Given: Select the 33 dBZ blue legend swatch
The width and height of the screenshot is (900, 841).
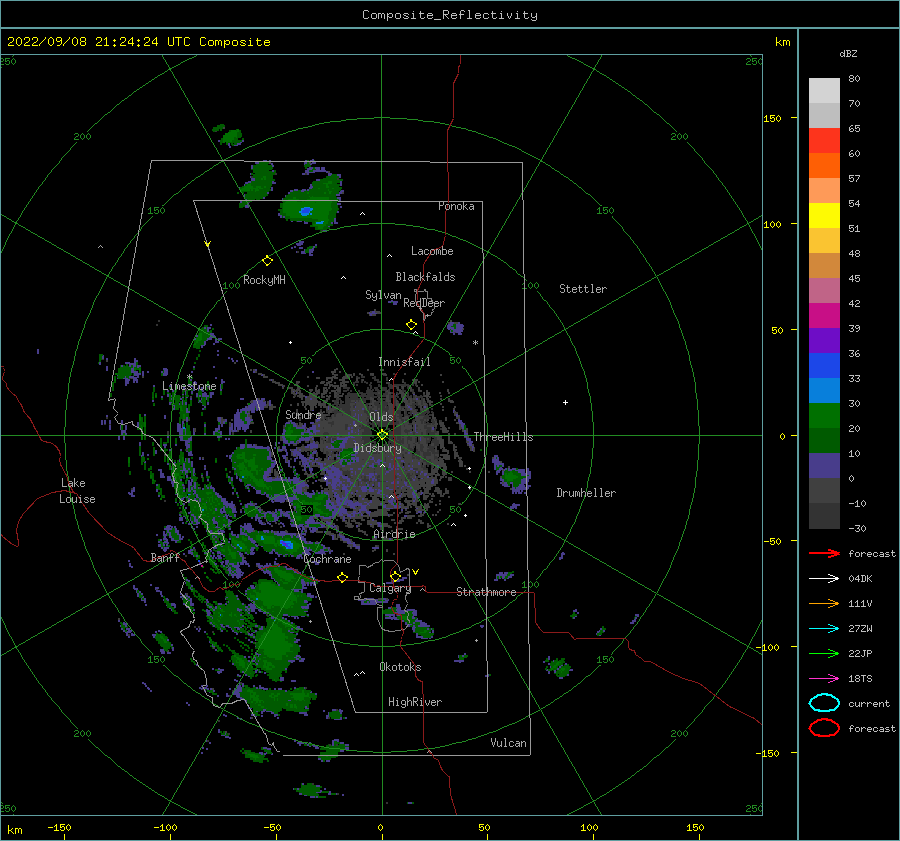Looking at the screenshot, I should (x=824, y=365).
